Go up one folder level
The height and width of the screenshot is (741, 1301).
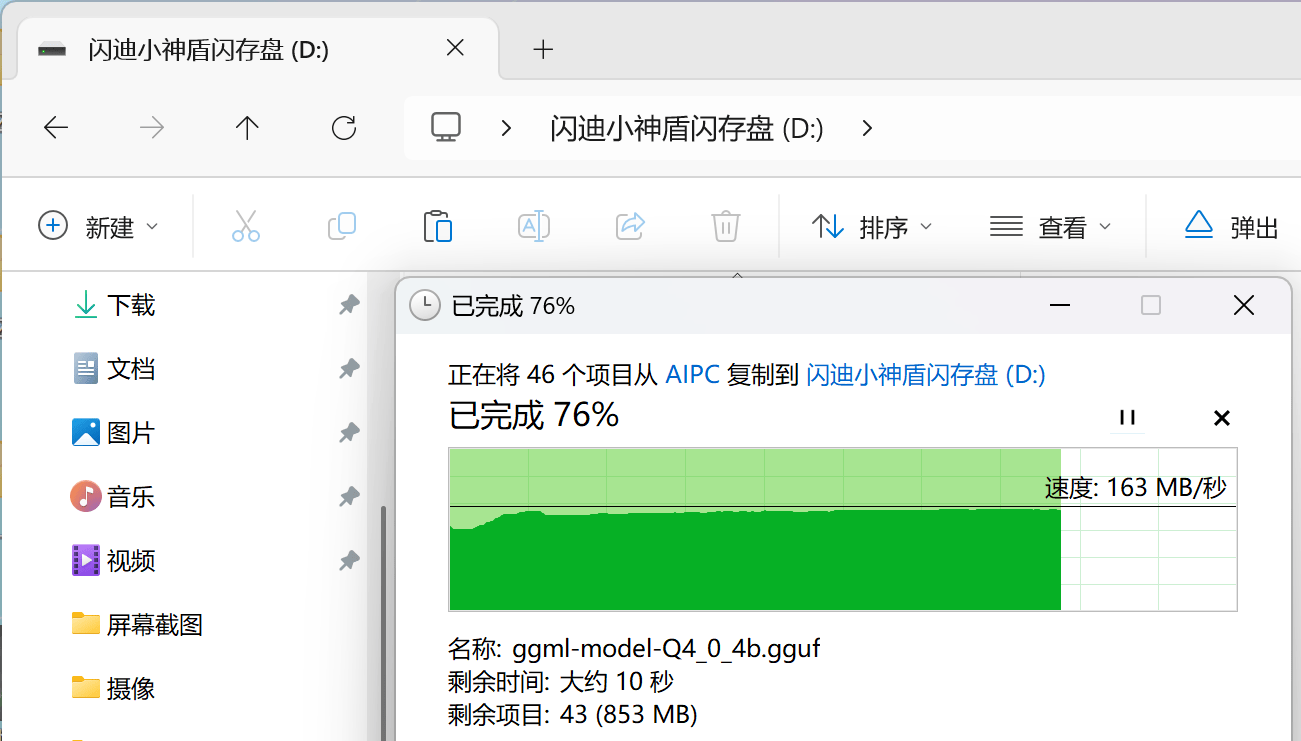click(247, 128)
